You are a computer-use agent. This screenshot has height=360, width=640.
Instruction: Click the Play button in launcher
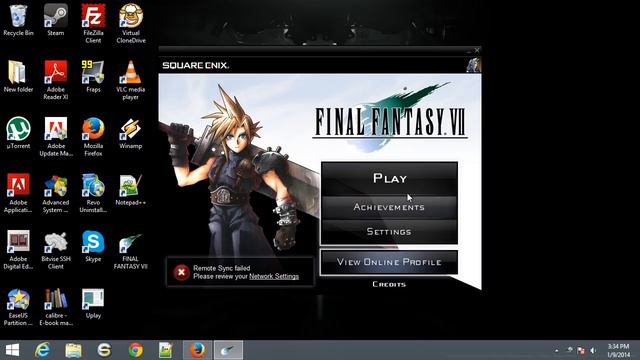[x=389, y=178]
